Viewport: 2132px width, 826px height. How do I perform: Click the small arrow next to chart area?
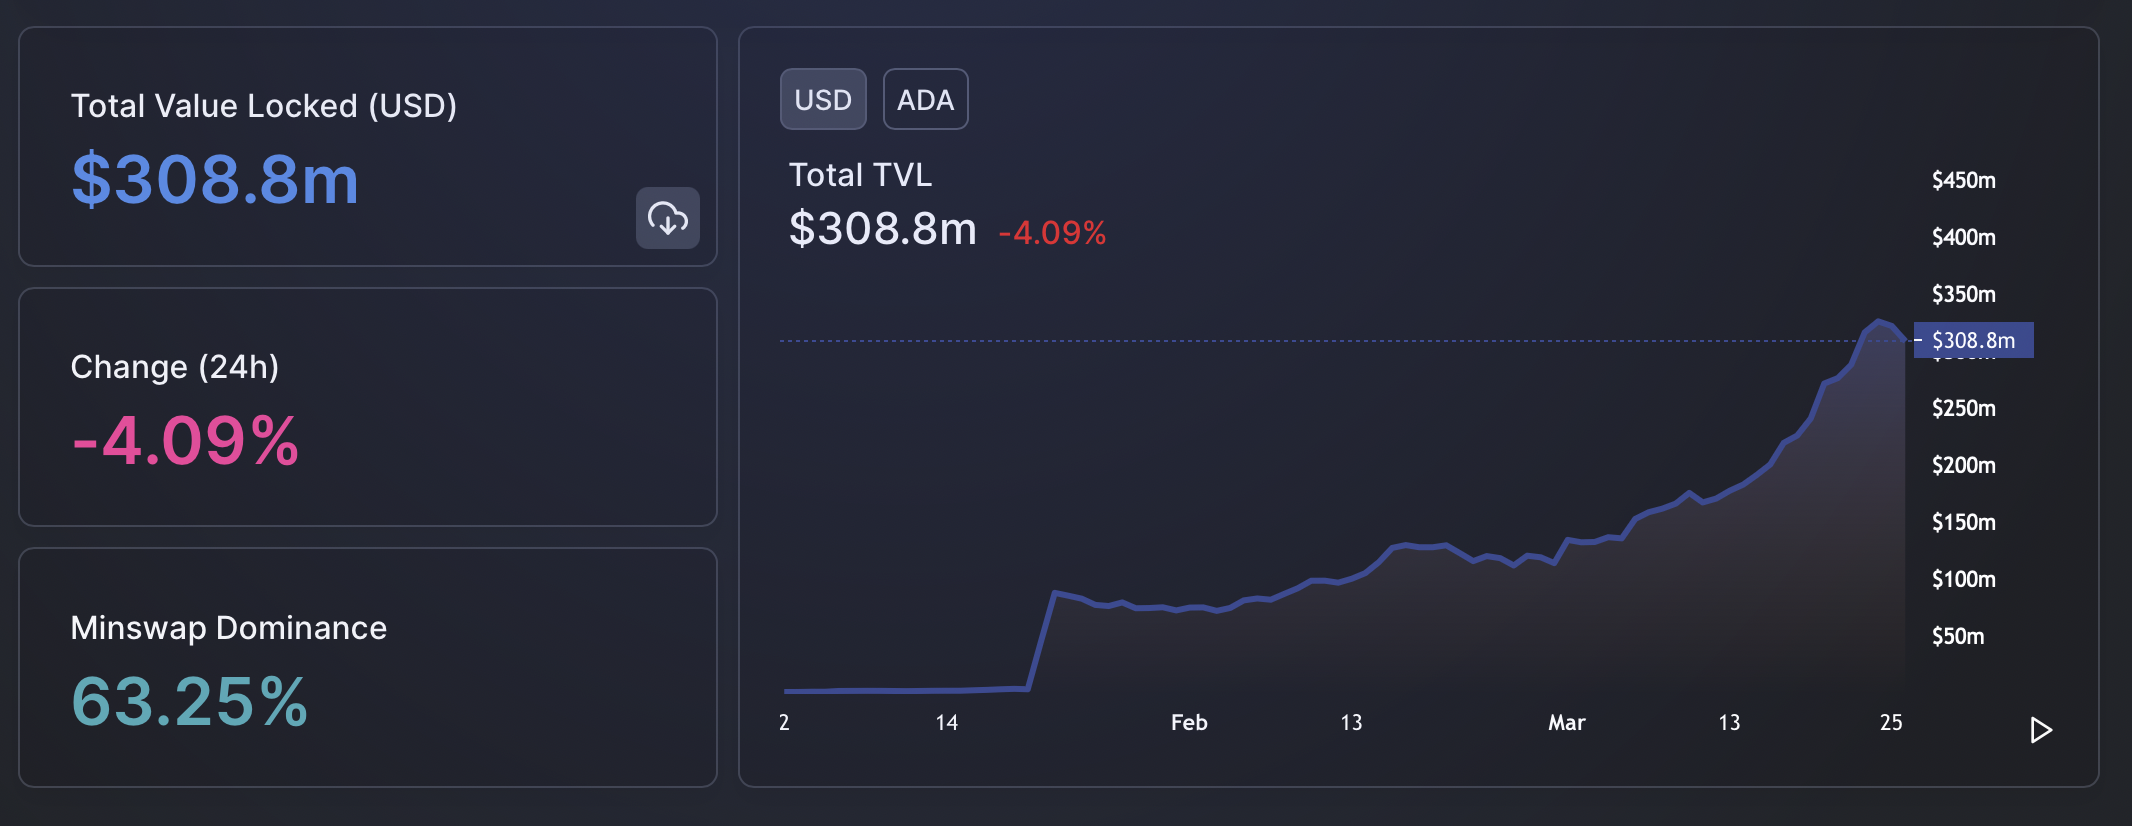(x=2041, y=730)
